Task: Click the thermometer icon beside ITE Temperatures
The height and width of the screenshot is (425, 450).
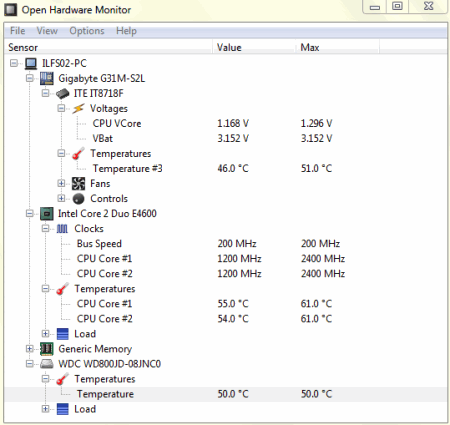Action: [x=78, y=154]
